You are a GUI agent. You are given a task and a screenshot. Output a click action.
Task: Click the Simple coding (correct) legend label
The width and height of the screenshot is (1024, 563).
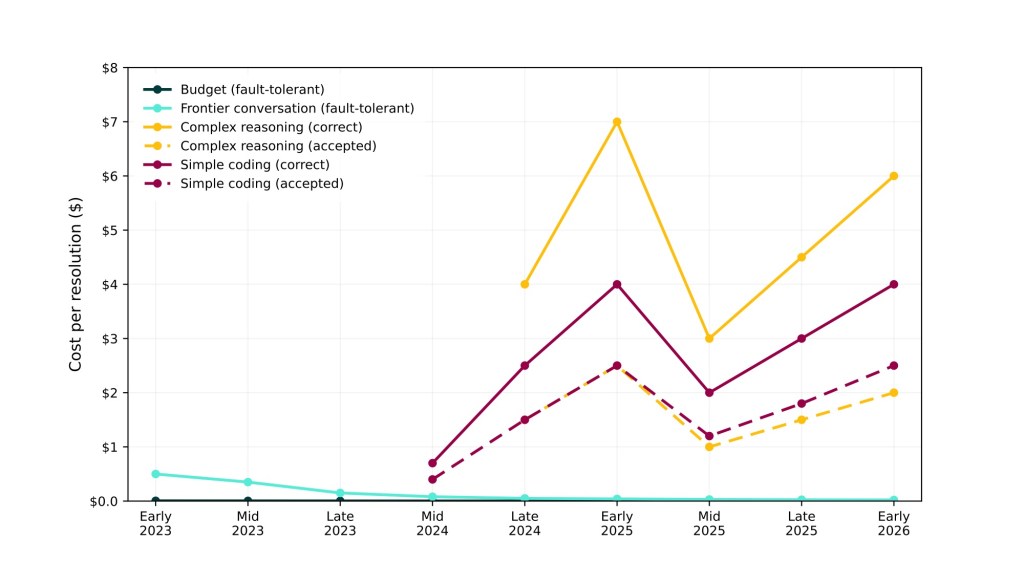pyautogui.click(x=255, y=165)
